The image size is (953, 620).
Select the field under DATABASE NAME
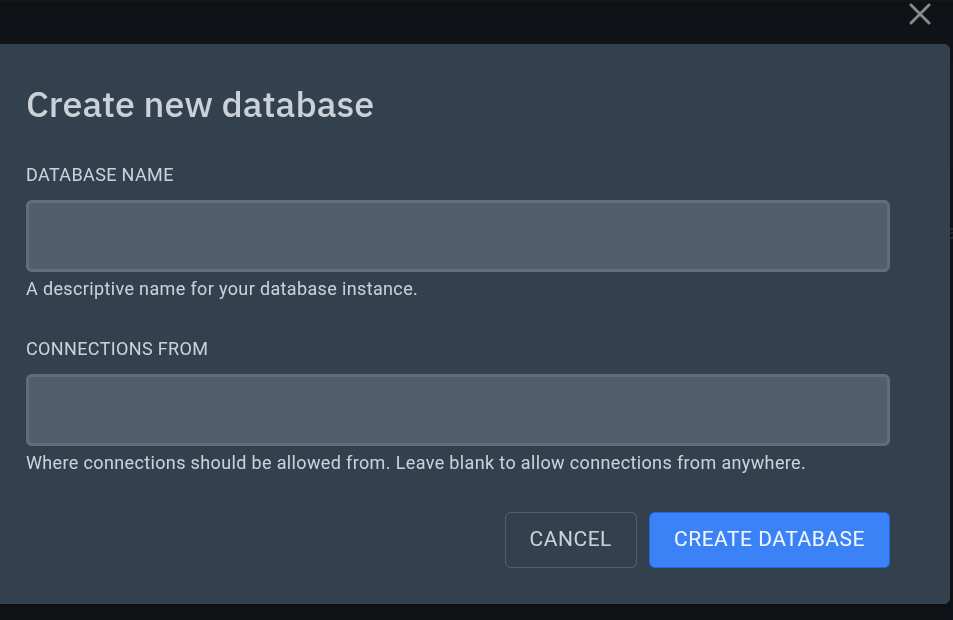coord(457,236)
